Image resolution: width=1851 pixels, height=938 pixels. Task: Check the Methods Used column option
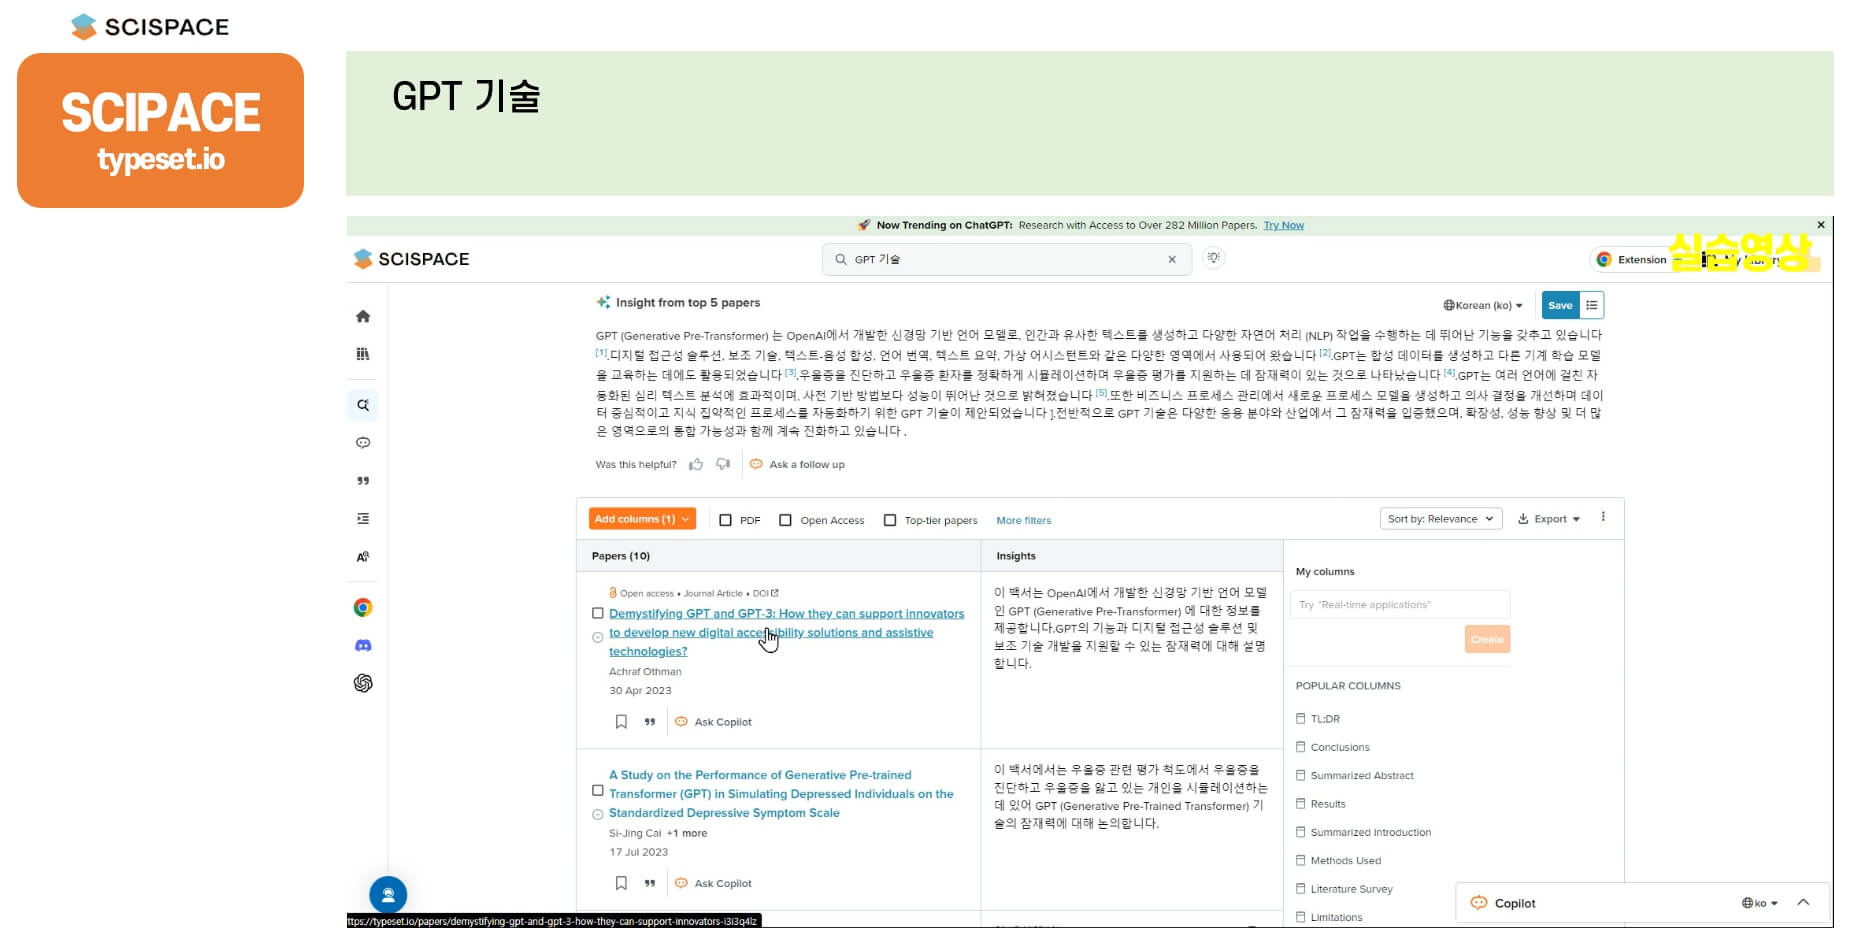[1301, 860]
